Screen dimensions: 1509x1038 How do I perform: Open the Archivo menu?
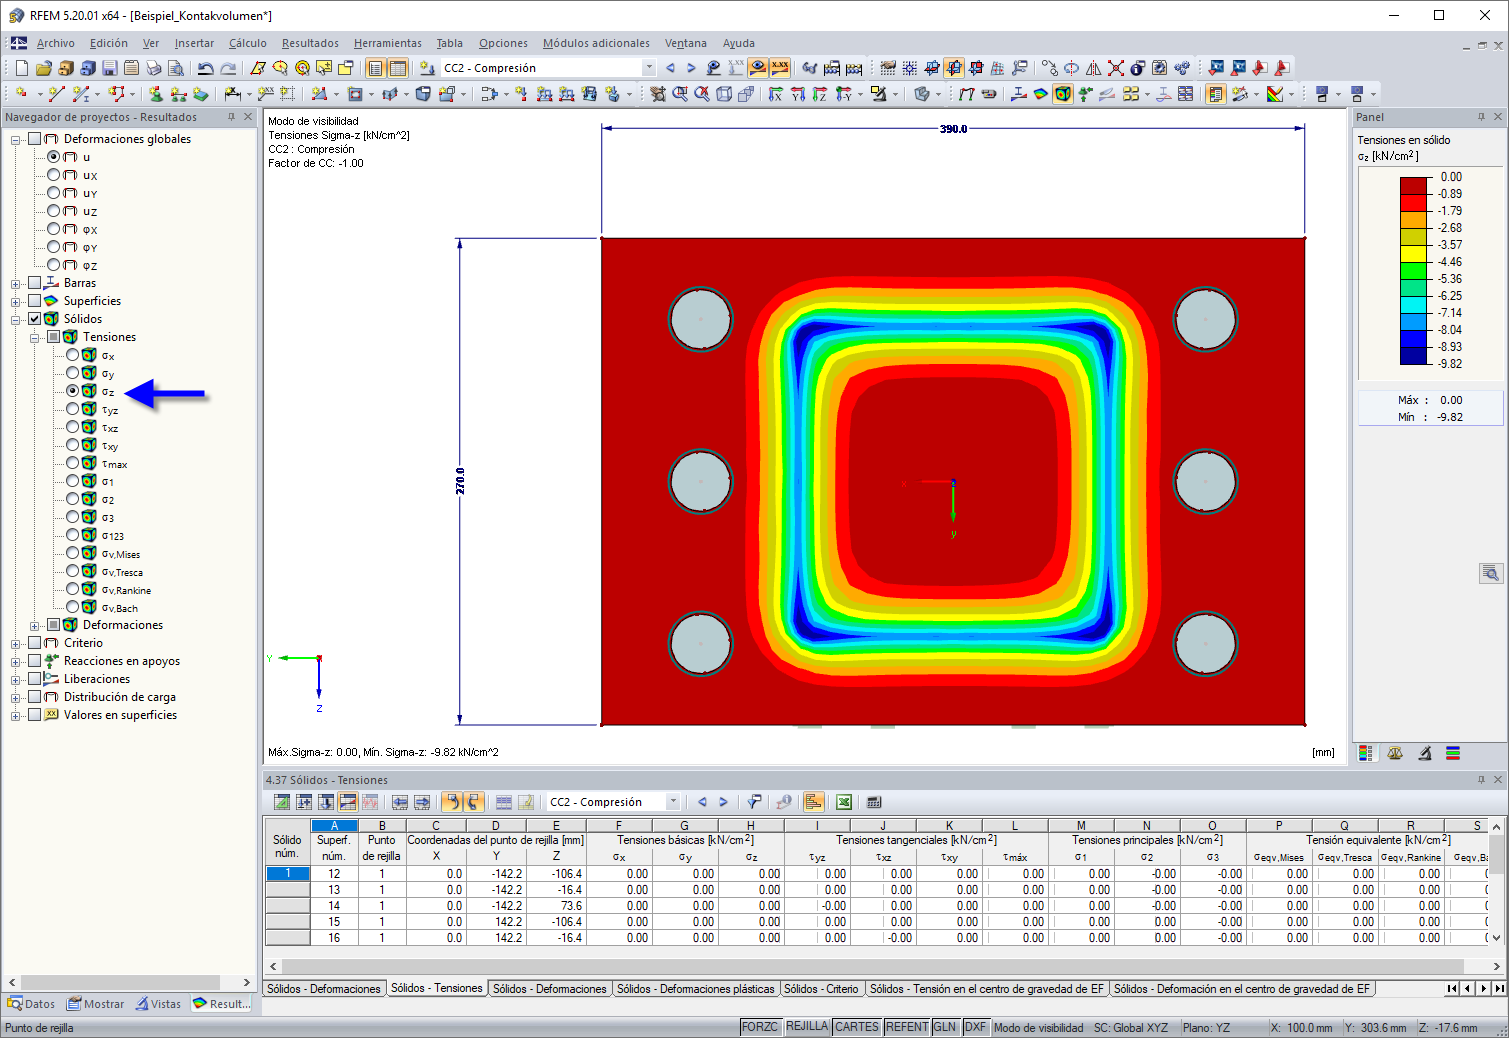[56, 43]
